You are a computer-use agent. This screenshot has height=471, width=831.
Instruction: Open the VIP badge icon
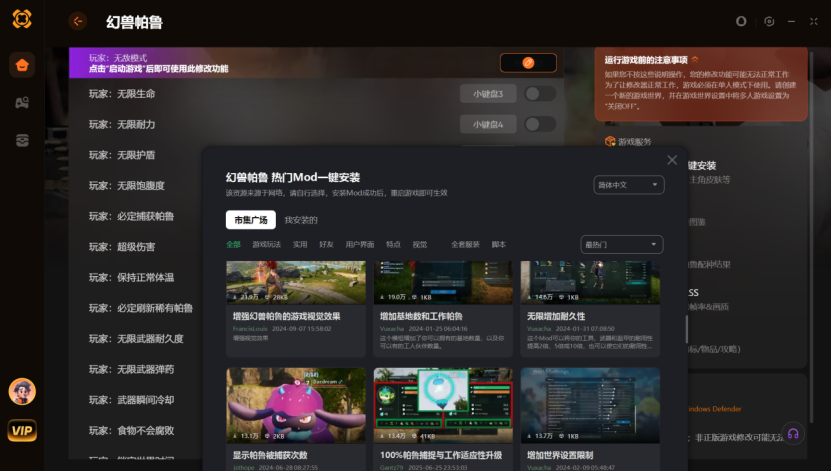tap(22, 430)
